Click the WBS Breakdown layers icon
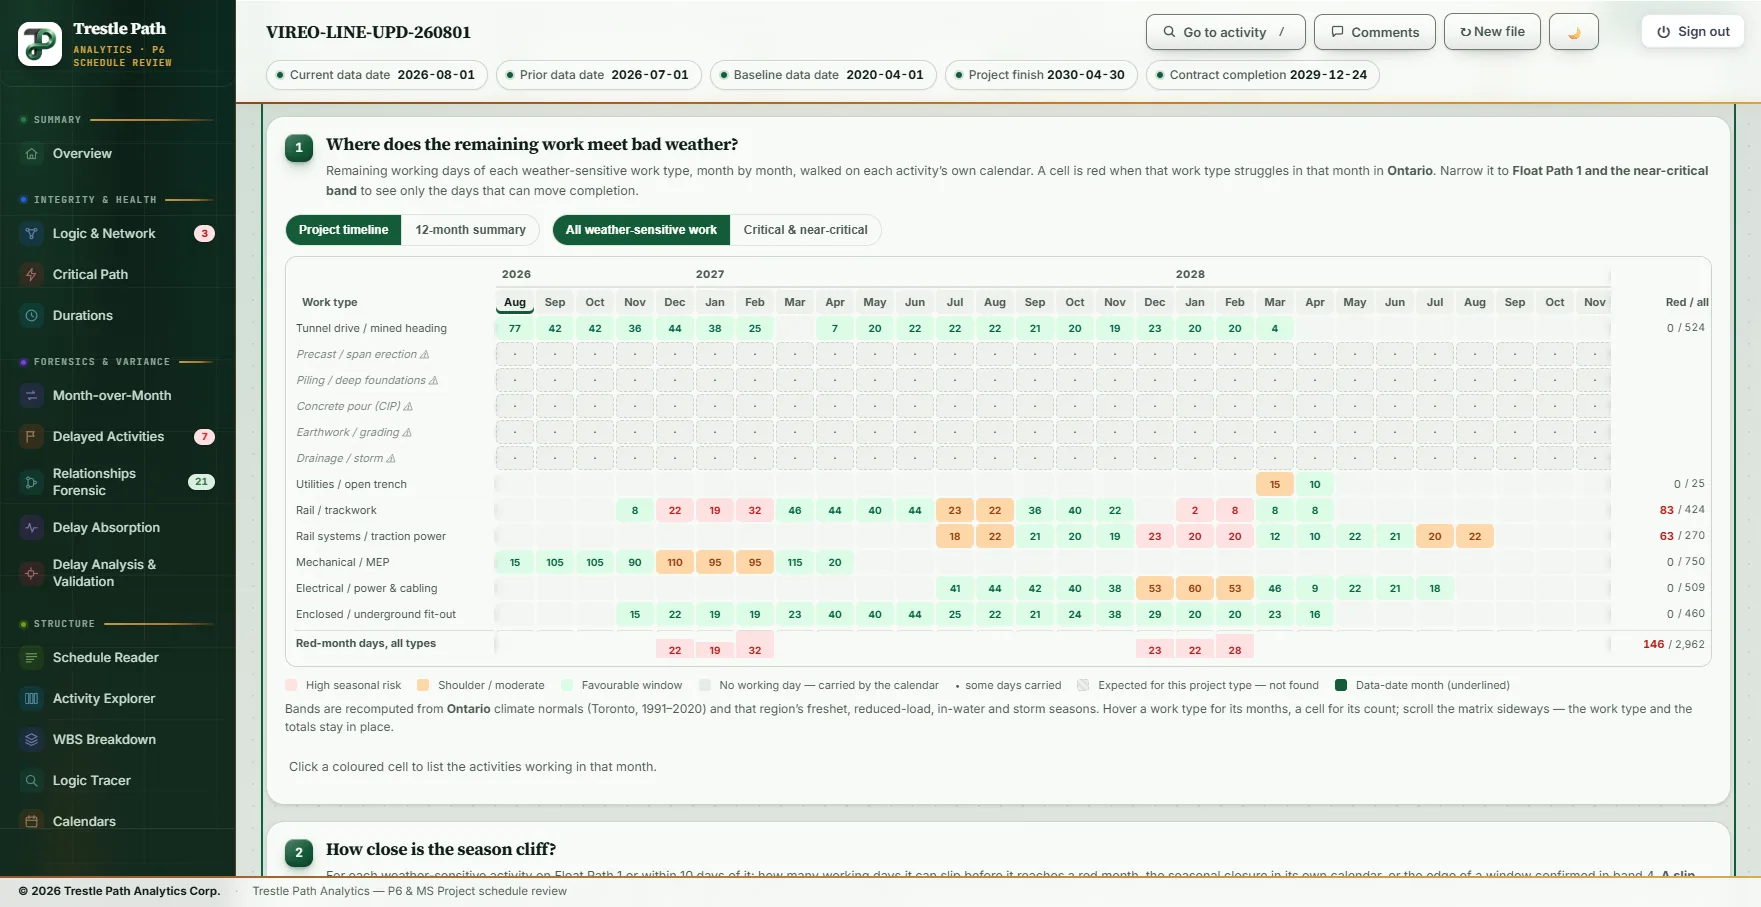Viewport: 1761px width, 907px height. click(x=32, y=740)
